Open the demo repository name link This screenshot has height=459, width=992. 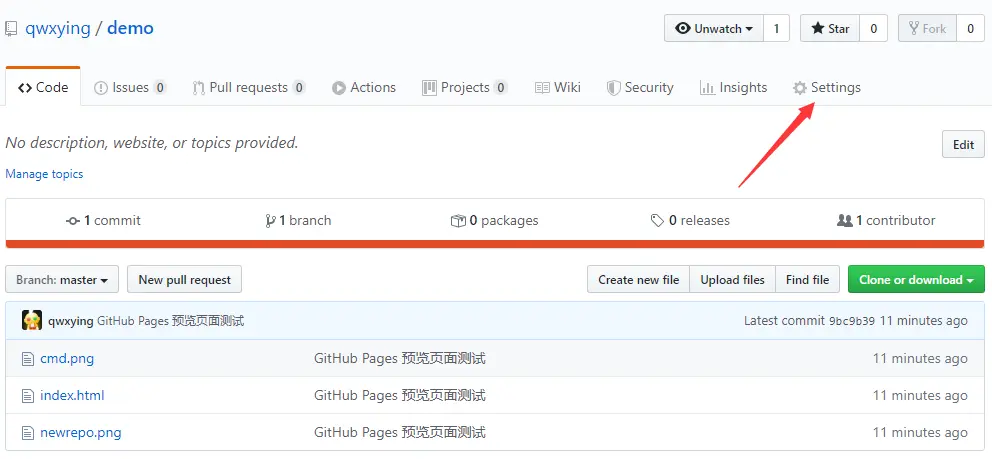coord(130,28)
